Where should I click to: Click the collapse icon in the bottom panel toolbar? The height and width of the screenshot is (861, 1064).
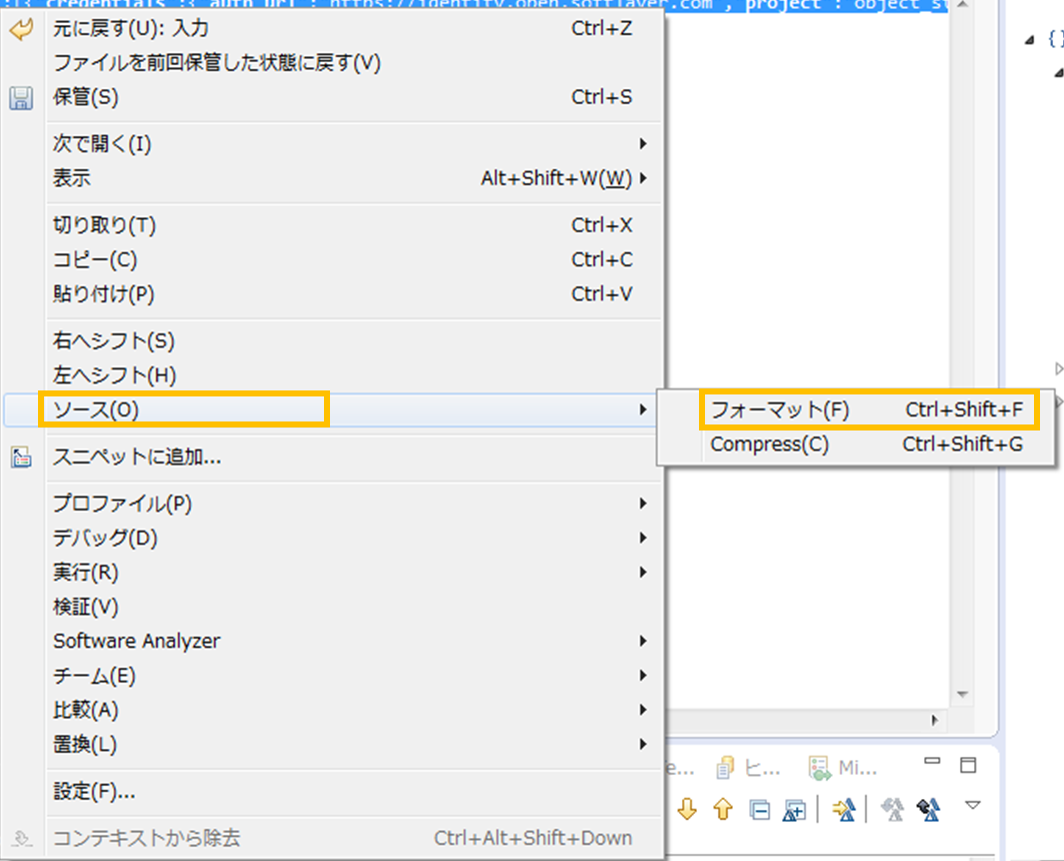click(x=759, y=810)
